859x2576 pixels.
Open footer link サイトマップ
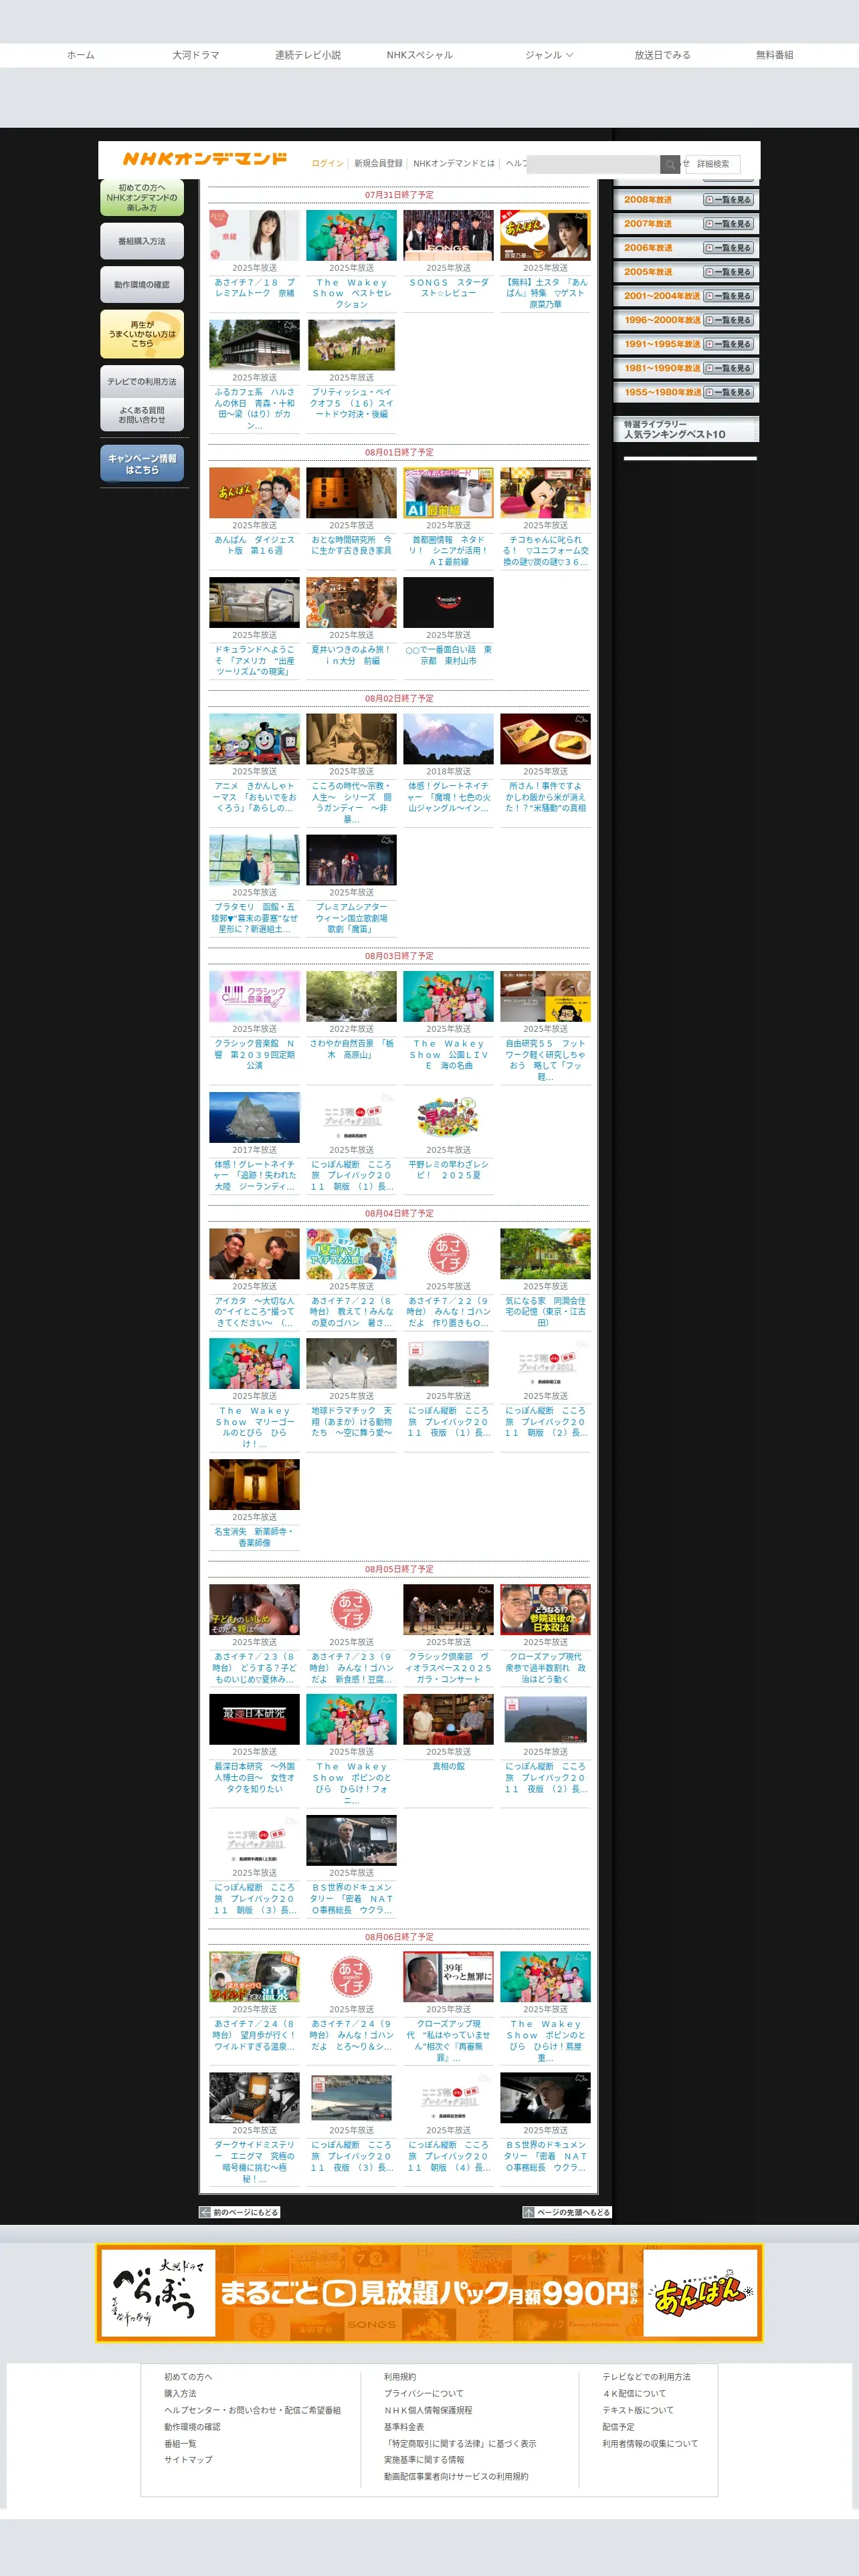pos(188,2459)
